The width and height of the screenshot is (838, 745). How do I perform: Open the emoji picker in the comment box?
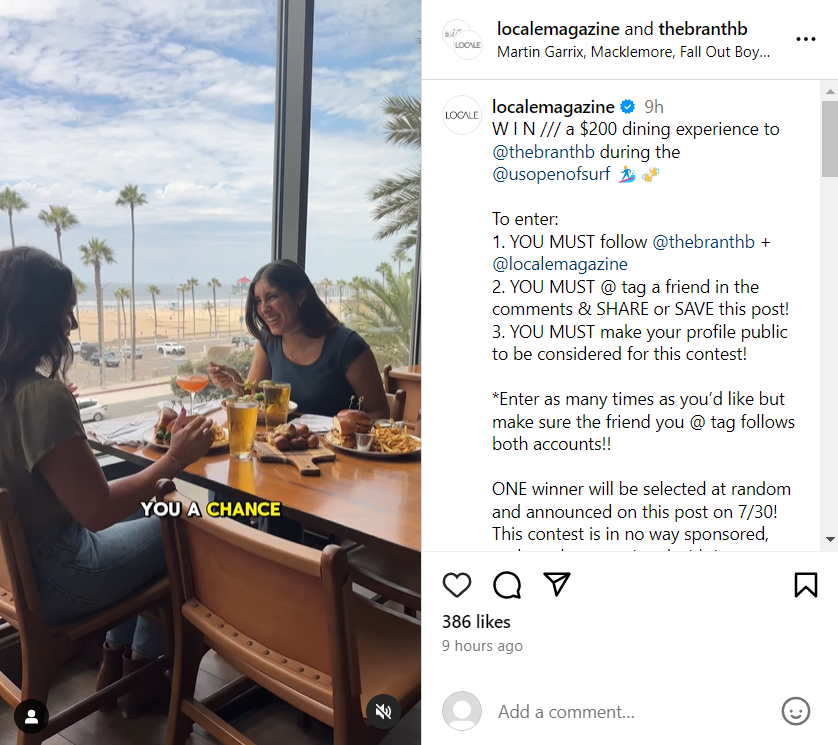(x=795, y=711)
